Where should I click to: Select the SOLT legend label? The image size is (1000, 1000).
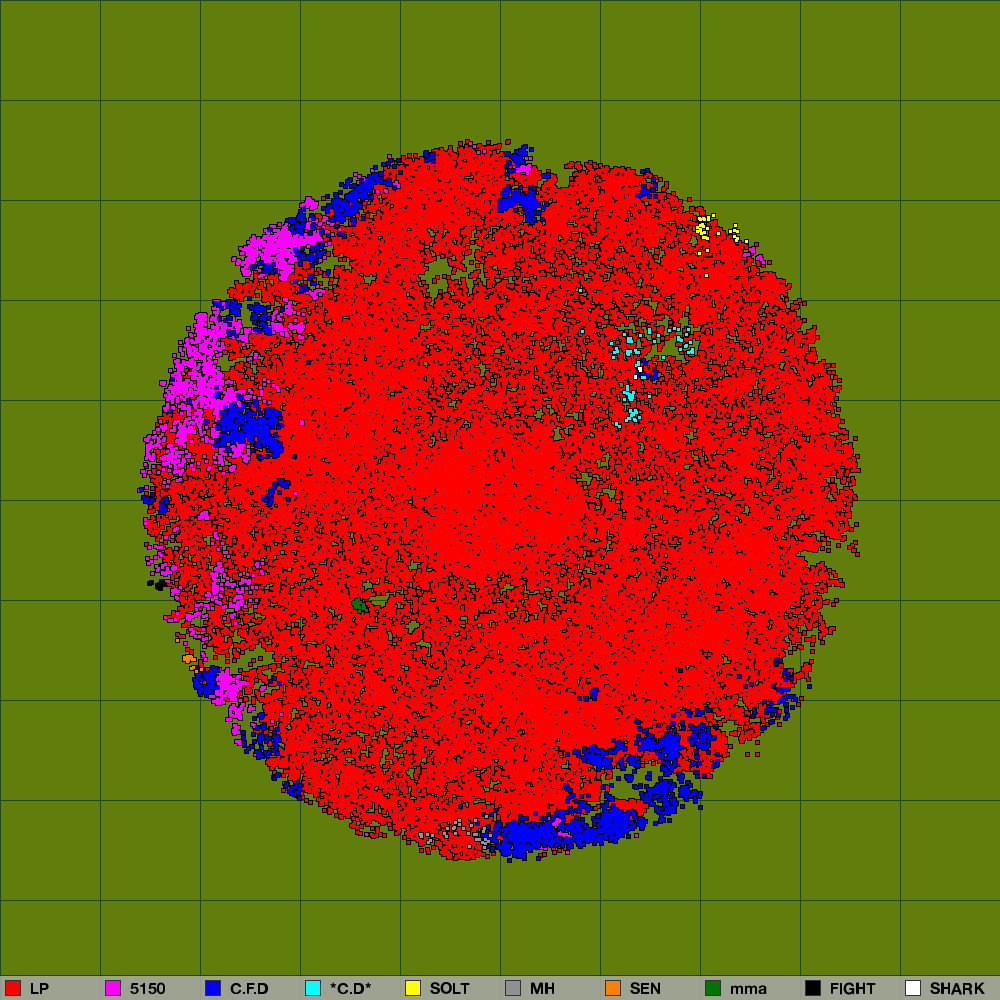point(450,989)
